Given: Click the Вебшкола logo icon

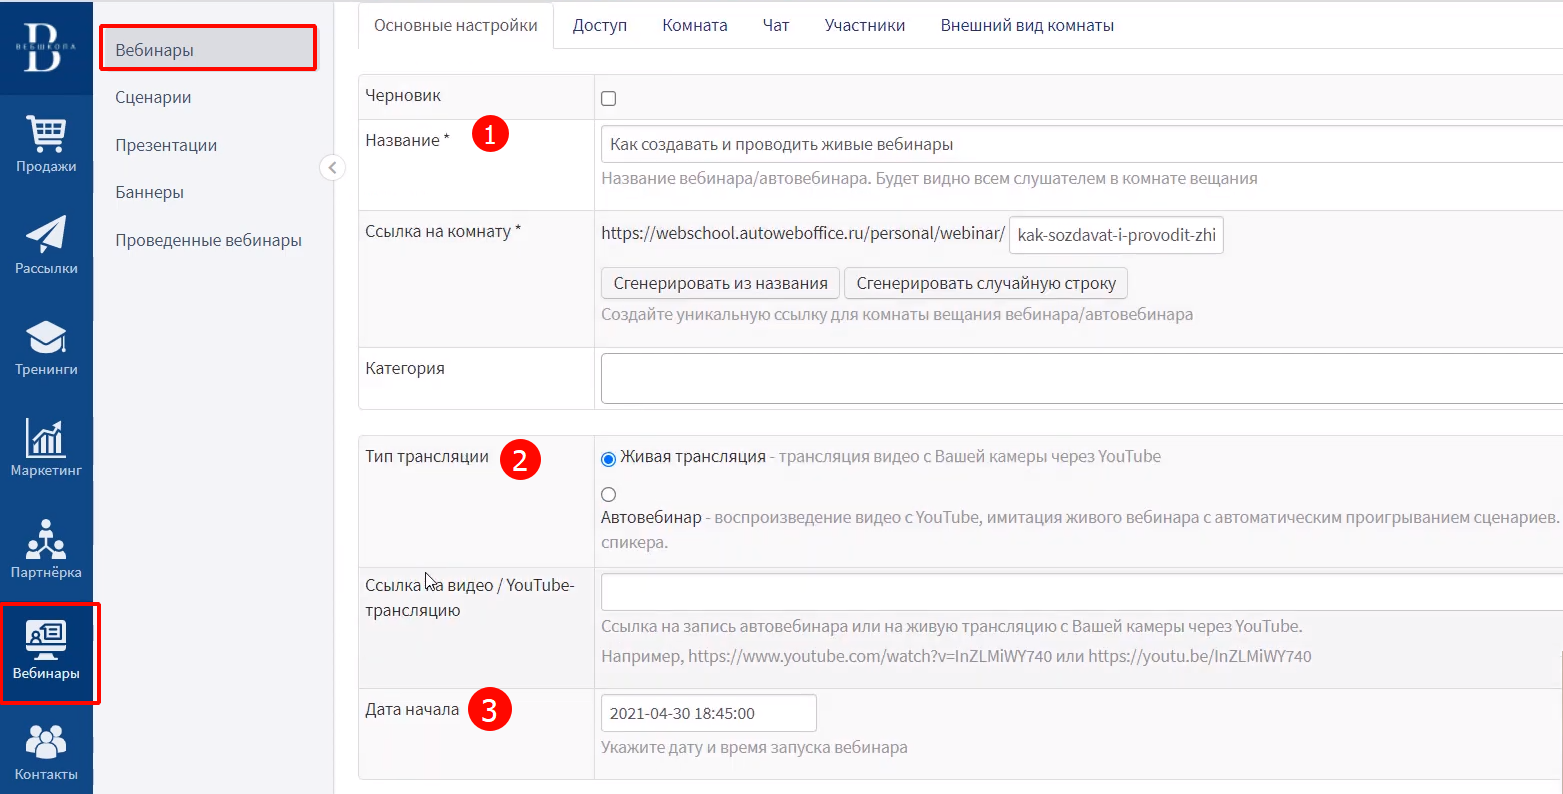Looking at the screenshot, I should point(46,48).
